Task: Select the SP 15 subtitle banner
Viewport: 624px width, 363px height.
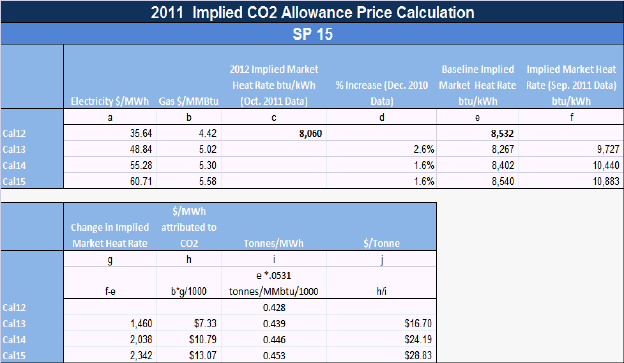Action: click(x=312, y=34)
